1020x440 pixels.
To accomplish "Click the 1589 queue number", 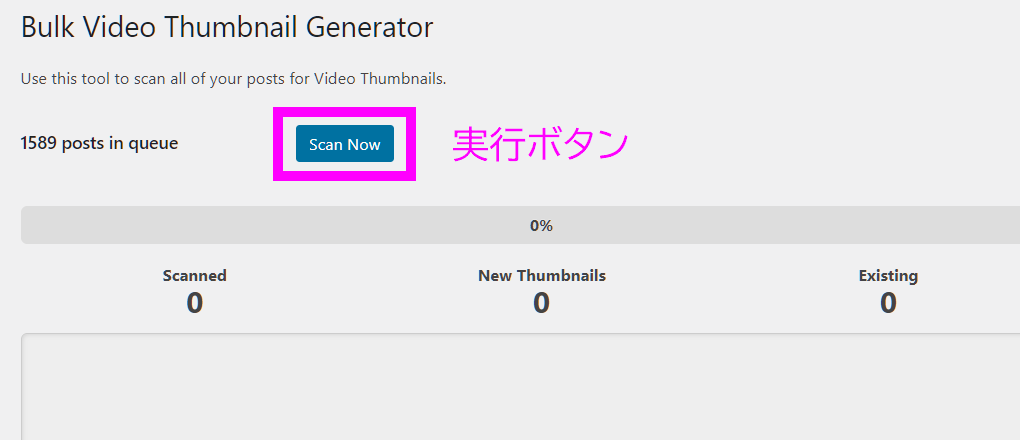I will 38,143.
